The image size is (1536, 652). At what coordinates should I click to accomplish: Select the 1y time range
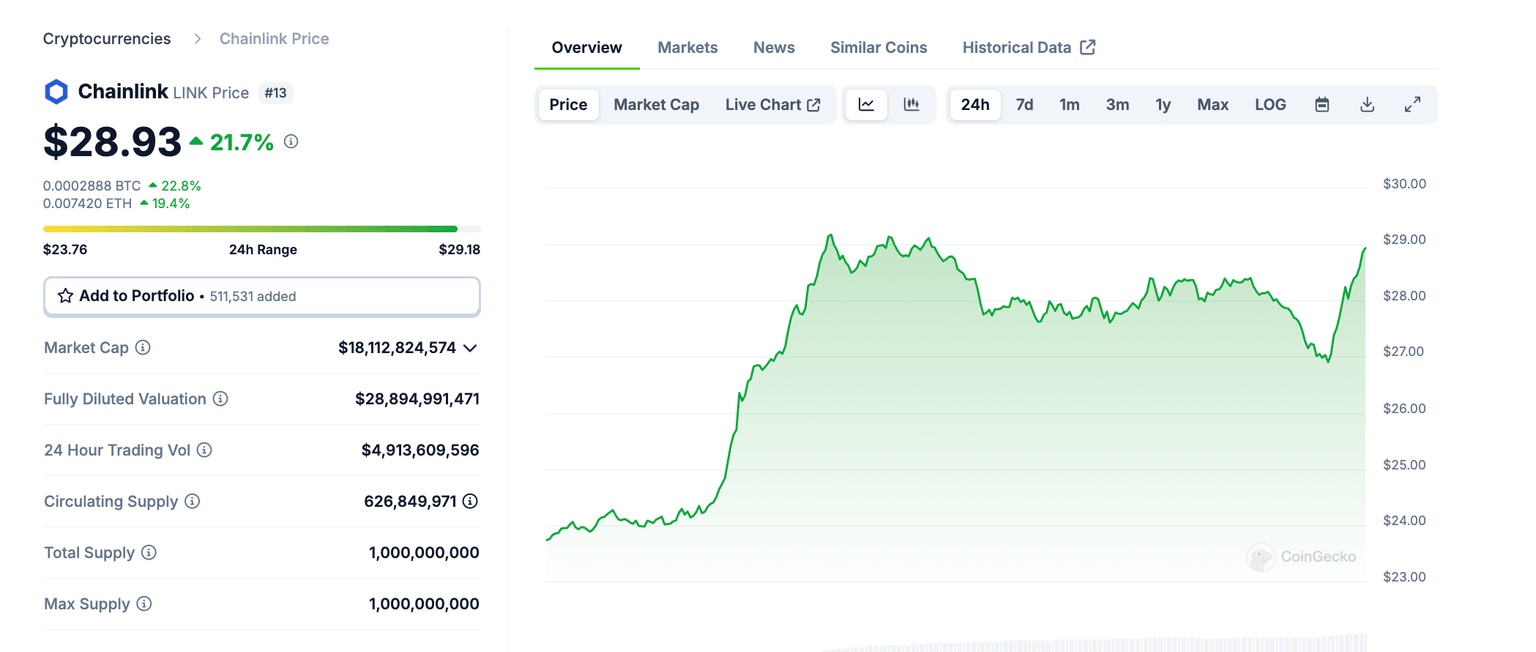tap(1163, 105)
